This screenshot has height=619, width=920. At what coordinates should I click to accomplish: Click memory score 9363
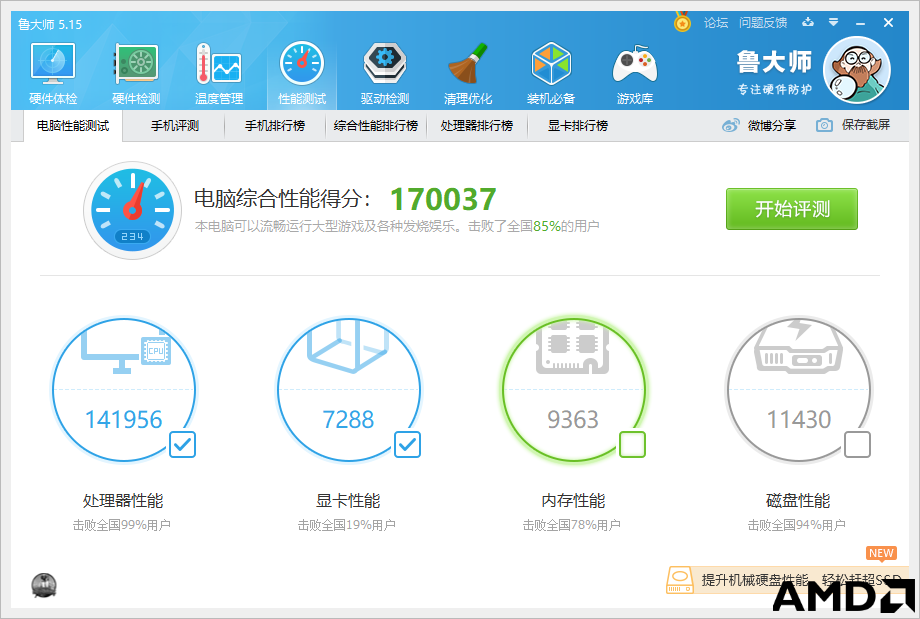[573, 420]
